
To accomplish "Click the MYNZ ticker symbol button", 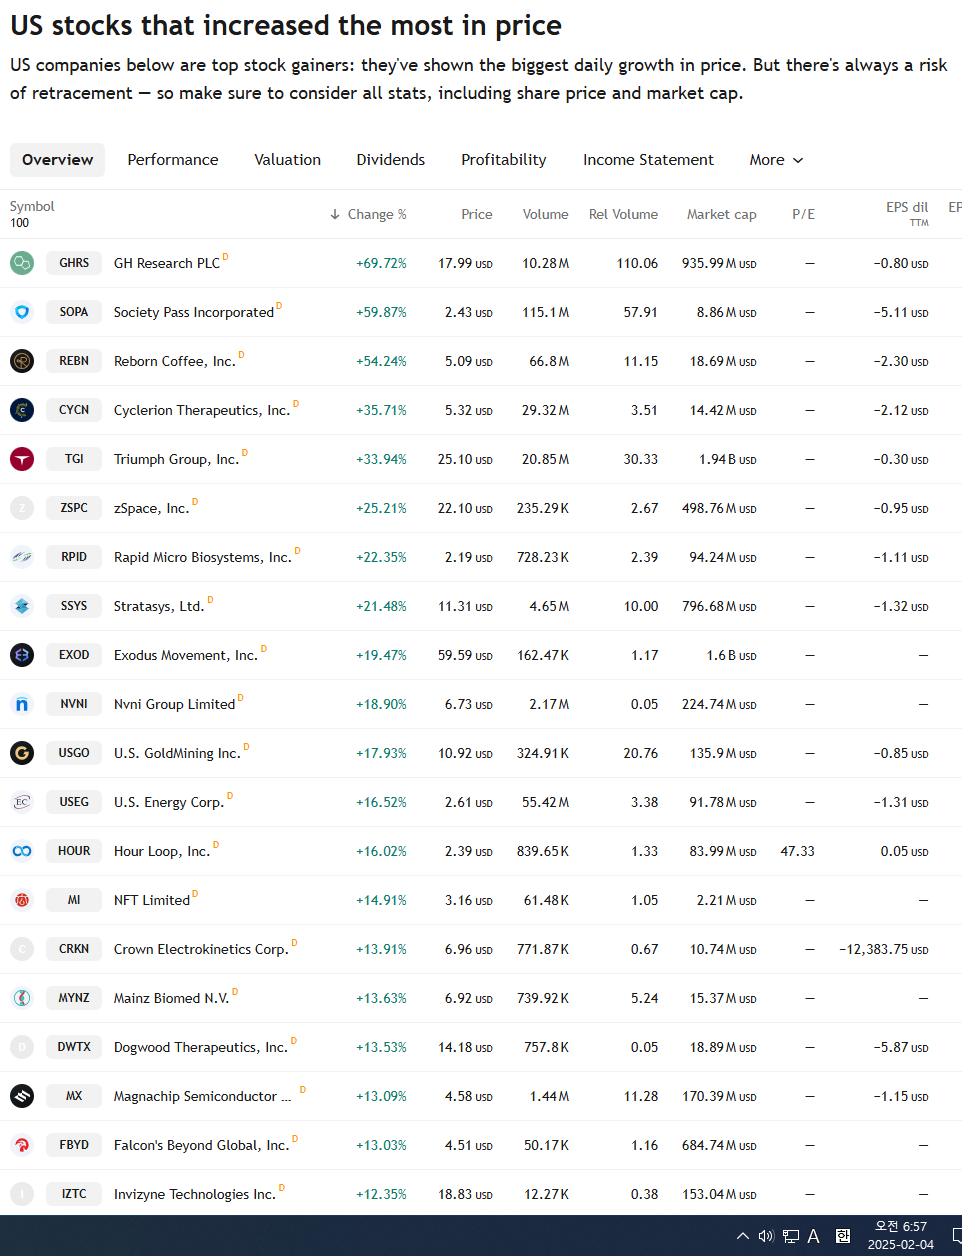I will (x=74, y=998).
